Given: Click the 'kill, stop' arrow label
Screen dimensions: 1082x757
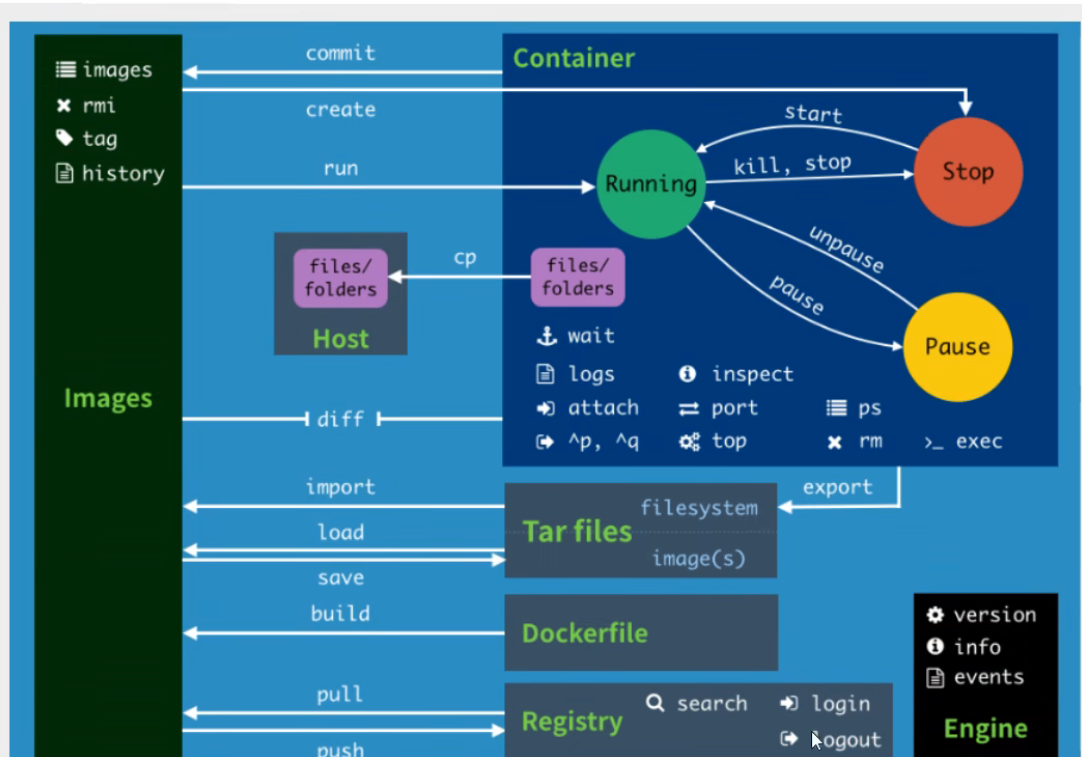Looking at the screenshot, I should (x=792, y=164).
